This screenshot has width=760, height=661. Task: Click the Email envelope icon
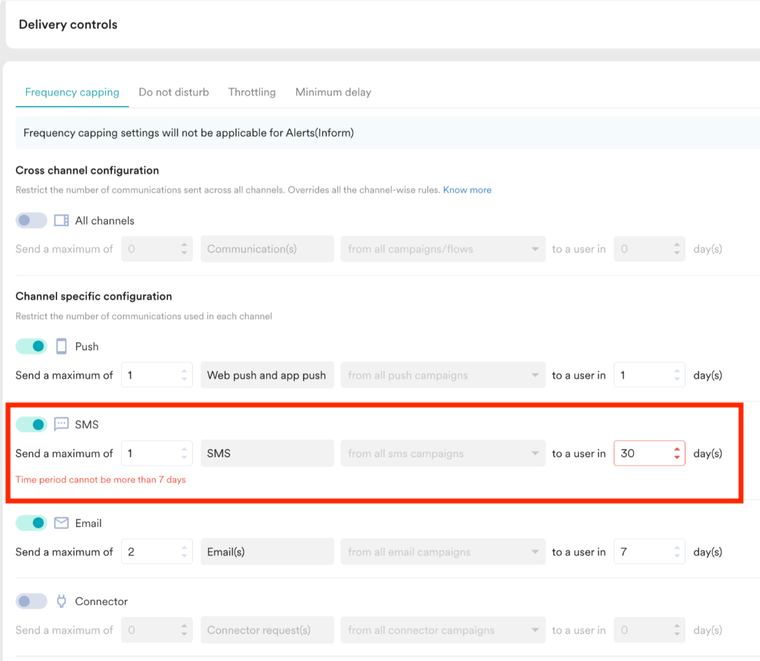(x=61, y=523)
